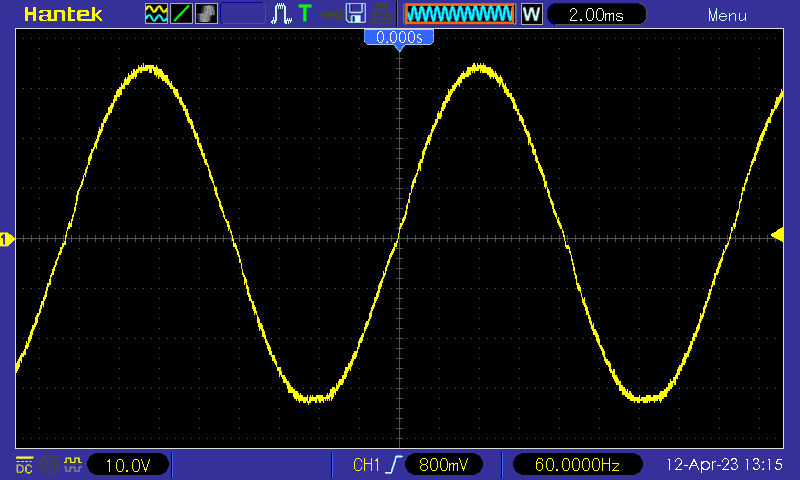This screenshot has width=800, height=480.
Task: Click the pulse trigger status icon
Action: [x=281, y=14]
